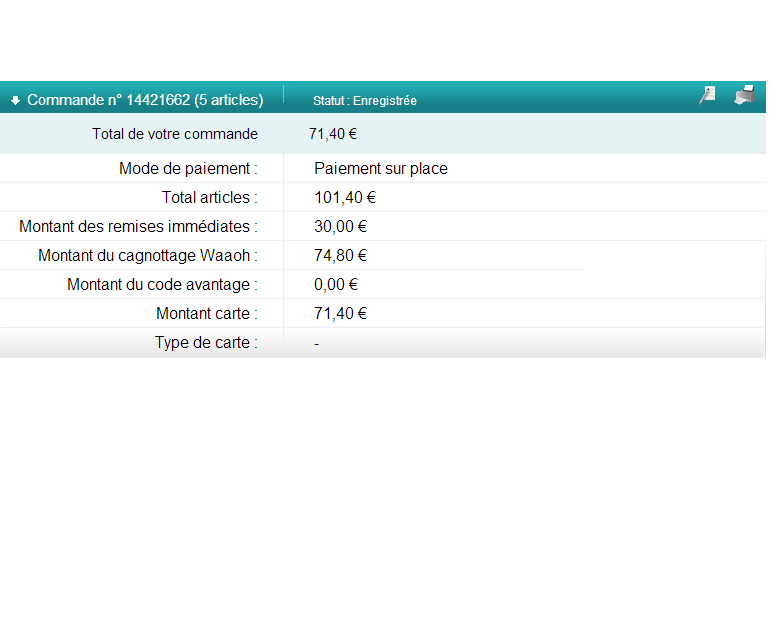Screen dimensions: 776x644
Task: Click the 'Type de carte :' label
Action: click(x=206, y=343)
